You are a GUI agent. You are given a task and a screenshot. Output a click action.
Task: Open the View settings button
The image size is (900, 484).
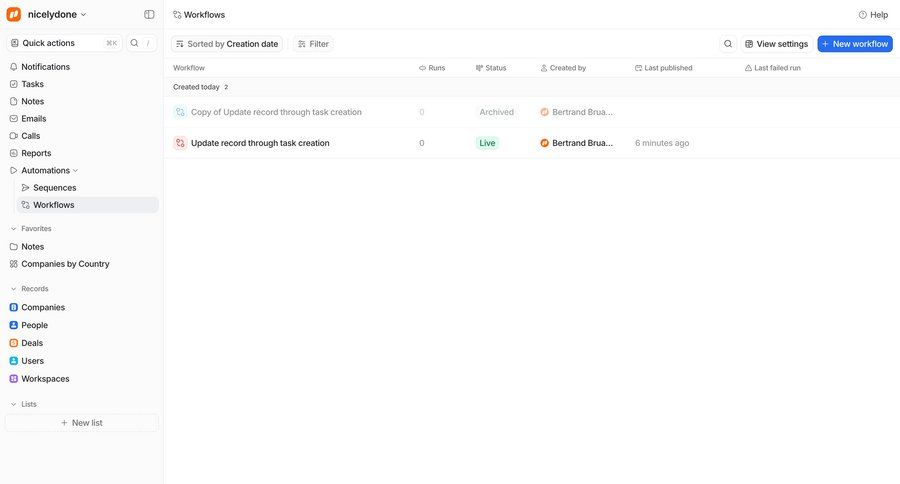point(776,44)
